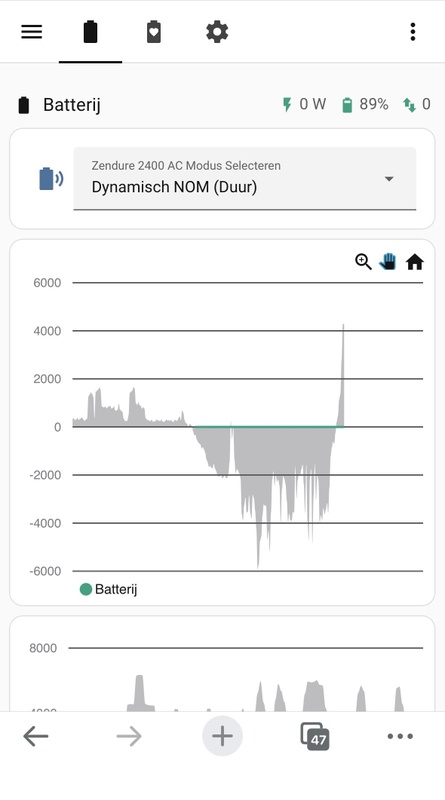Click the 0 W power lightning indicator
The height and width of the screenshot is (800, 445).
point(304,105)
